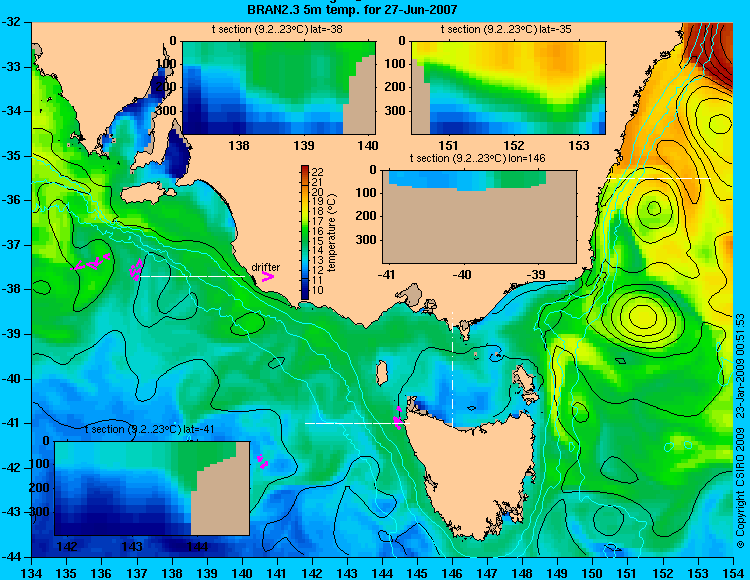The image size is (750, 580).
Task: Click the 't section (9.2..23°C) lat=-38' heading
Action: (x=277, y=29)
